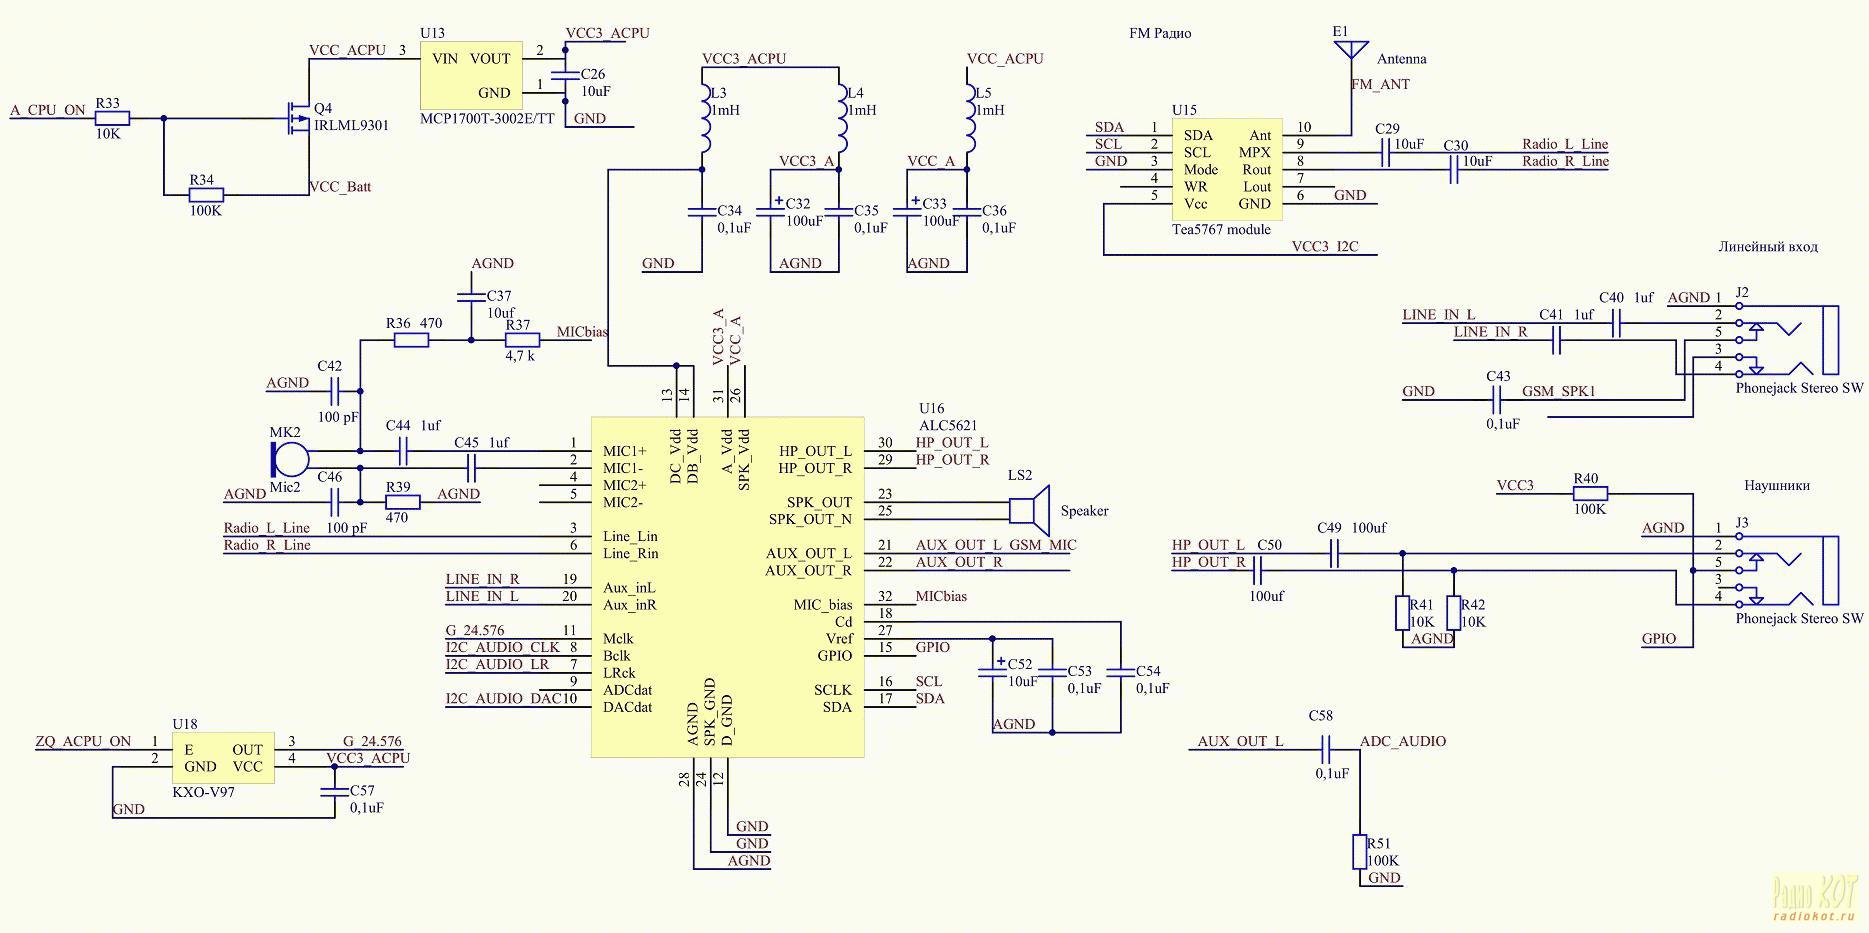Select the U15 Tea5767 module block
This screenshot has height=933, width=1869.
click(1226, 171)
